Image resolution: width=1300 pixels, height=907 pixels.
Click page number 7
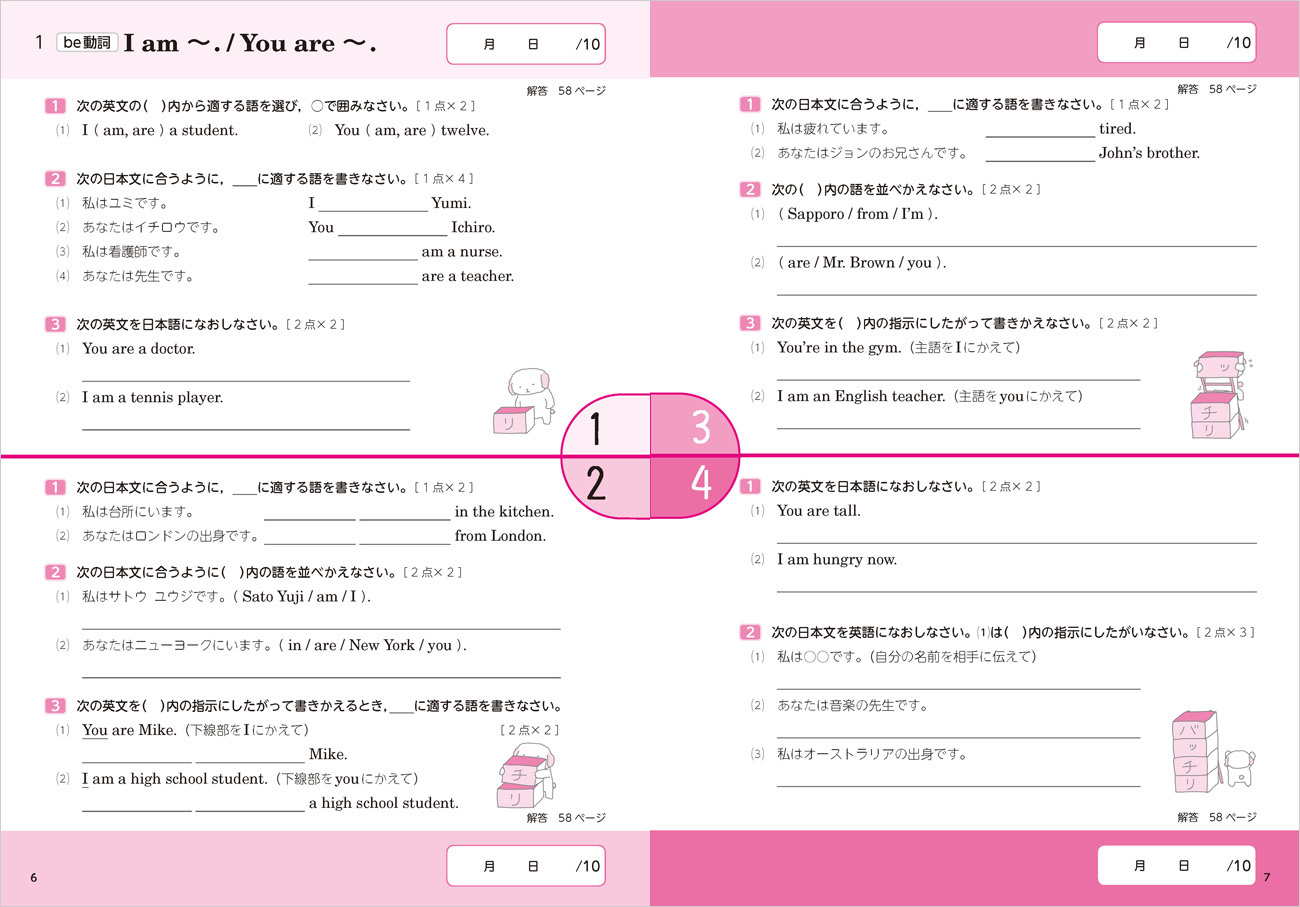tap(1265, 877)
